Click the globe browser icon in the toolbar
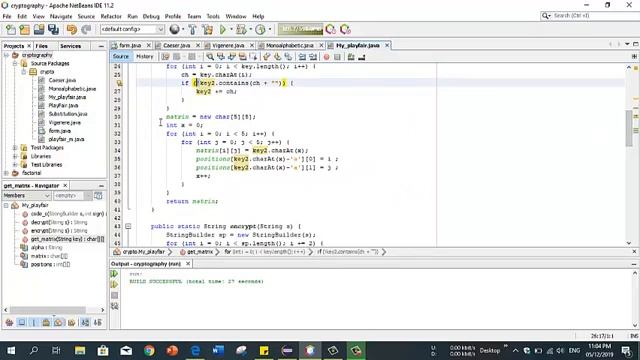The image size is (640, 360). click(x=174, y=29)
